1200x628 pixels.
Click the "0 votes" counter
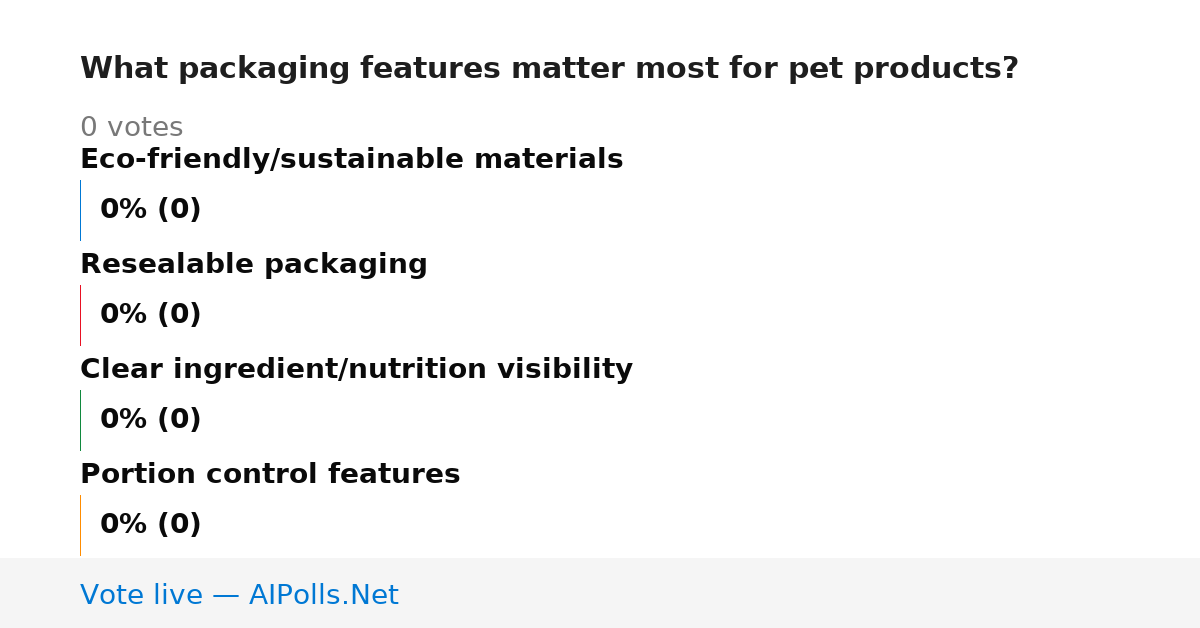(x=131, y=128)
